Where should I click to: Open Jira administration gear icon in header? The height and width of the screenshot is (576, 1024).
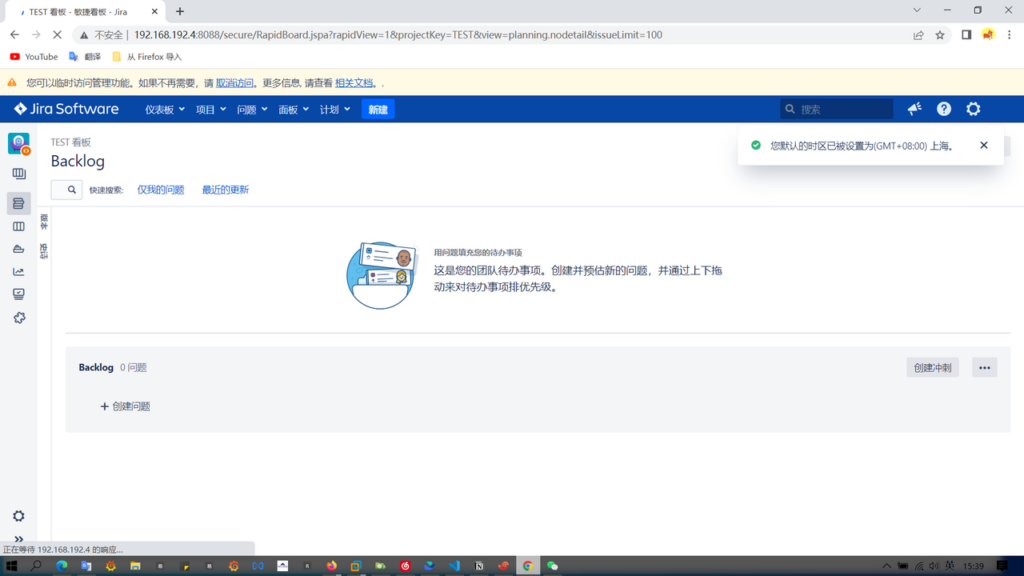coord(973,109)
